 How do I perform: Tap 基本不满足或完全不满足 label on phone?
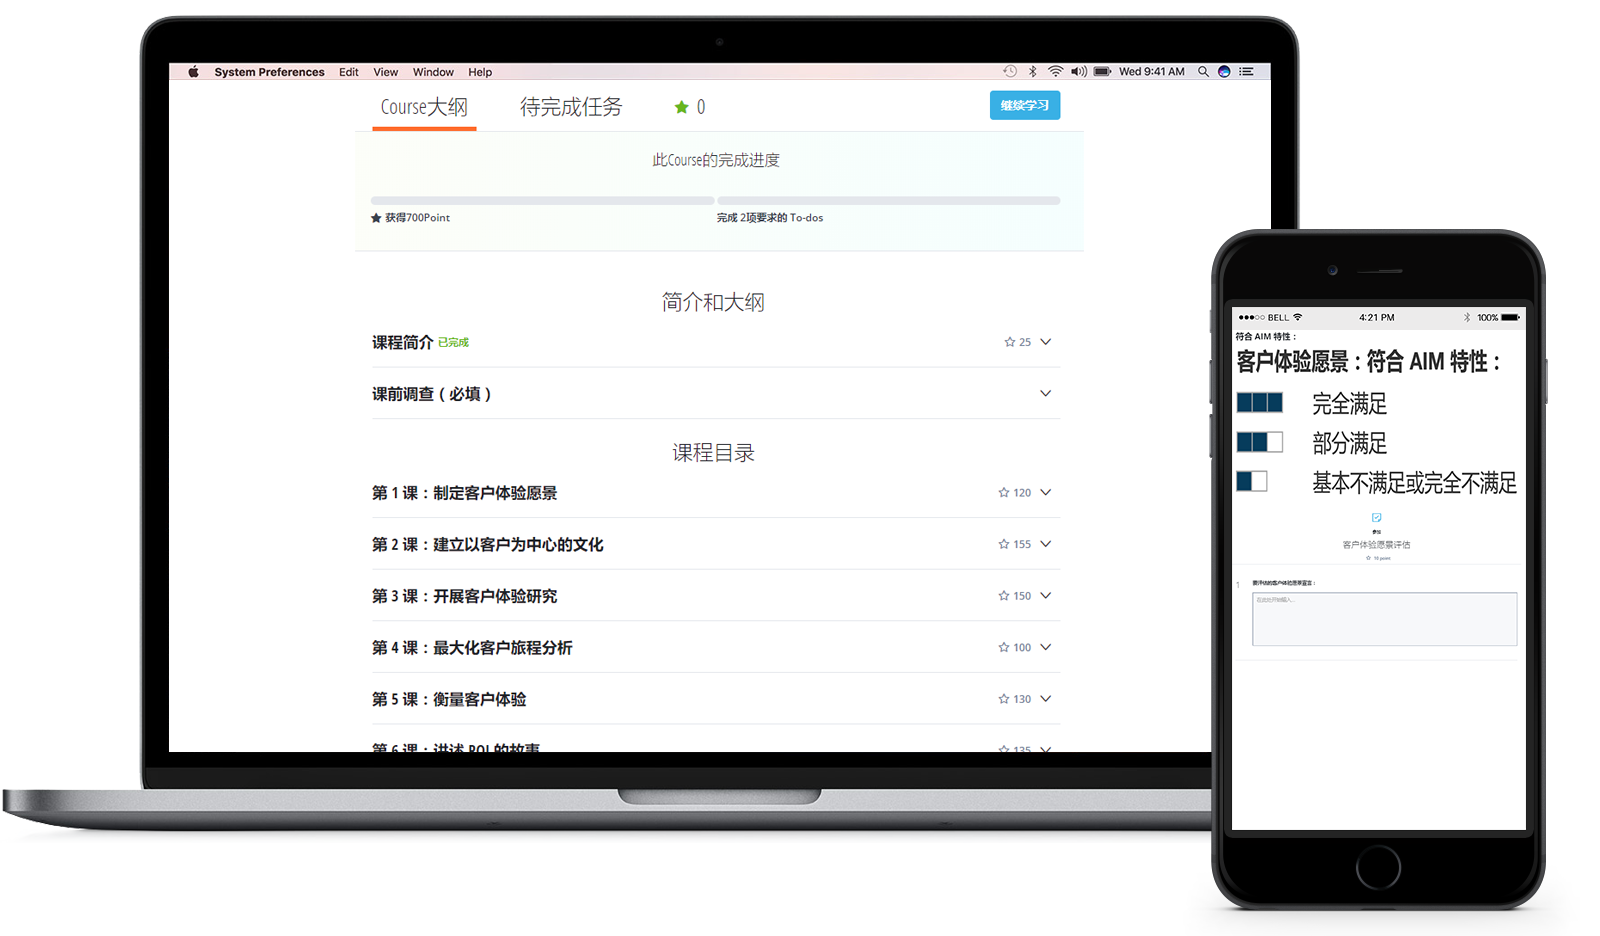tap(1414, 483)
